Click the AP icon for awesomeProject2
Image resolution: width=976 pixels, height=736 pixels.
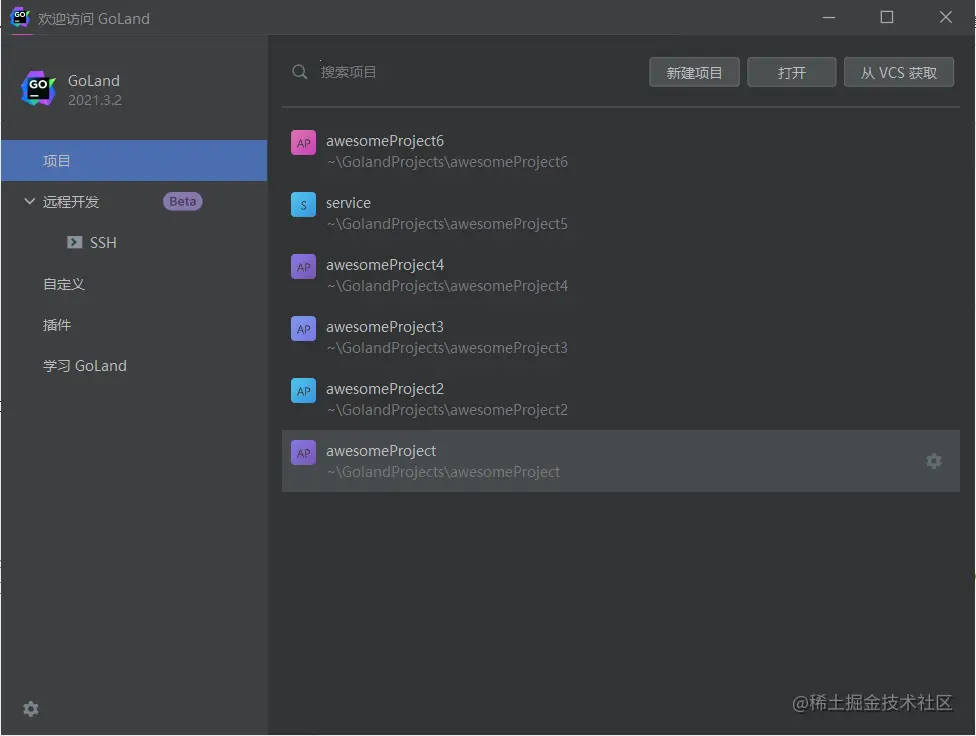[x=303, y=391]
